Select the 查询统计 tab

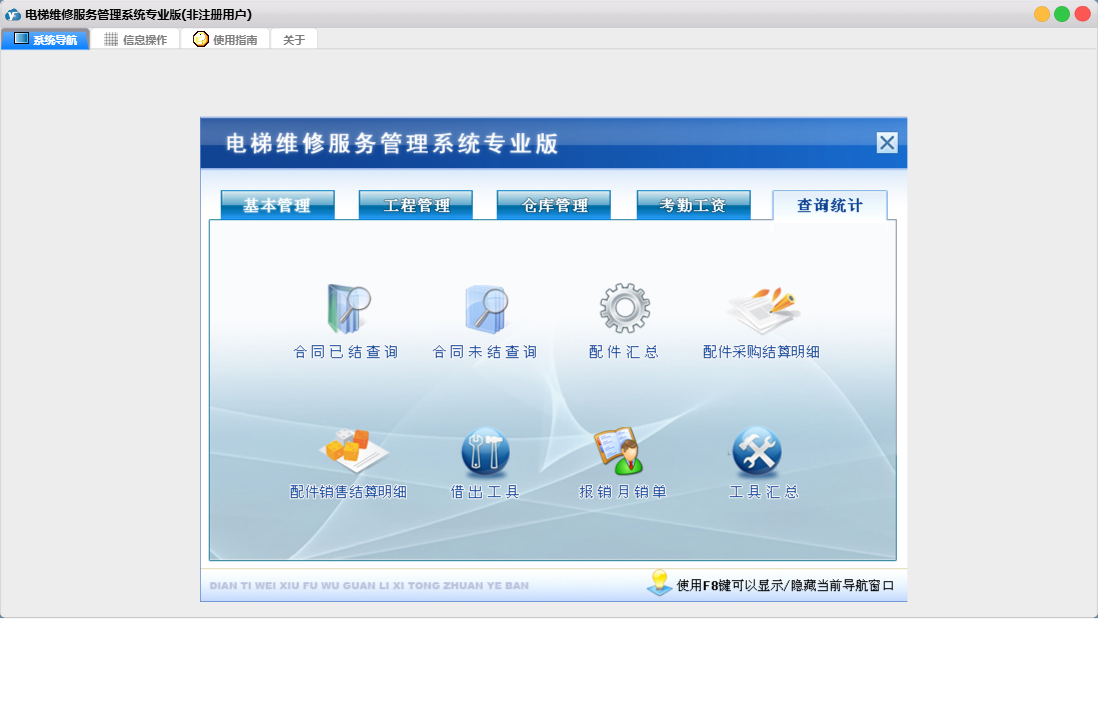[x=830, y=205]
